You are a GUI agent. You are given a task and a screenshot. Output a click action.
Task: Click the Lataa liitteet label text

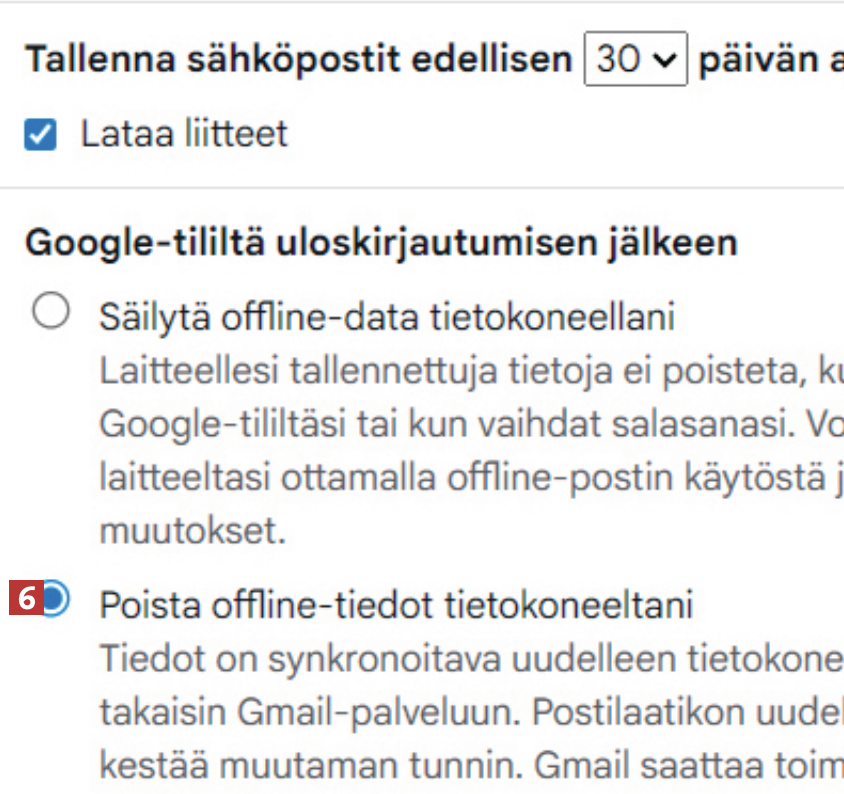point(184,134)
